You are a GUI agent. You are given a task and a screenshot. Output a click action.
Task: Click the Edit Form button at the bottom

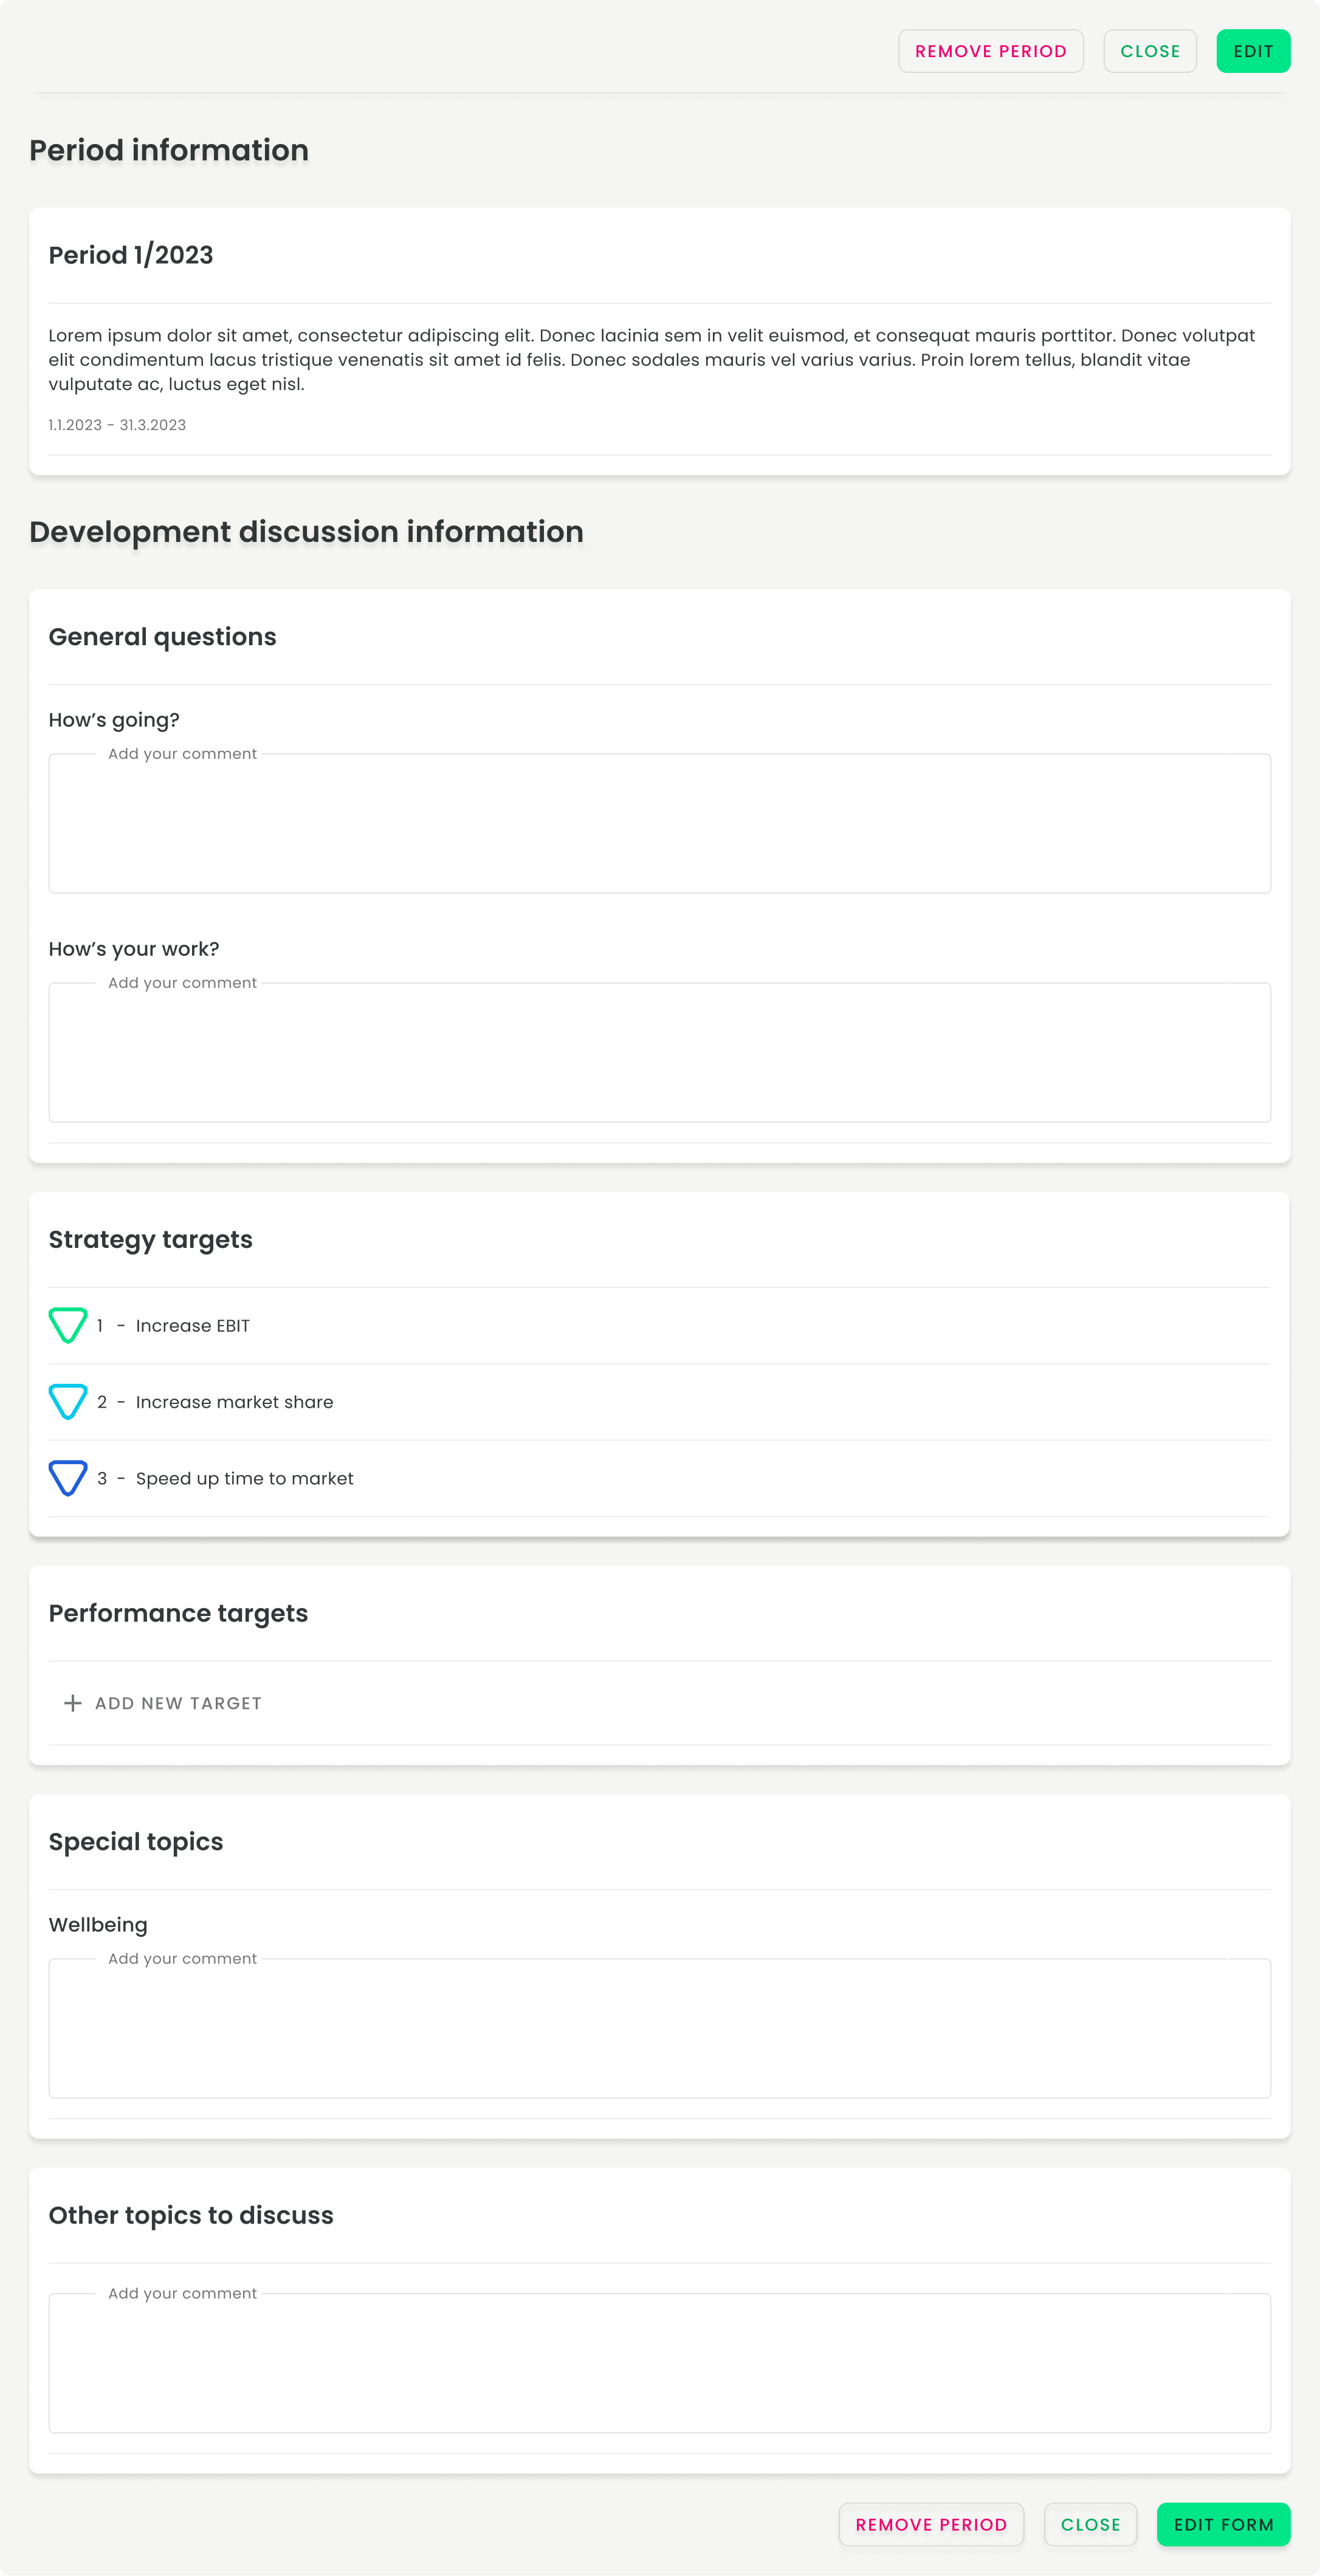click(1223, 2524)
